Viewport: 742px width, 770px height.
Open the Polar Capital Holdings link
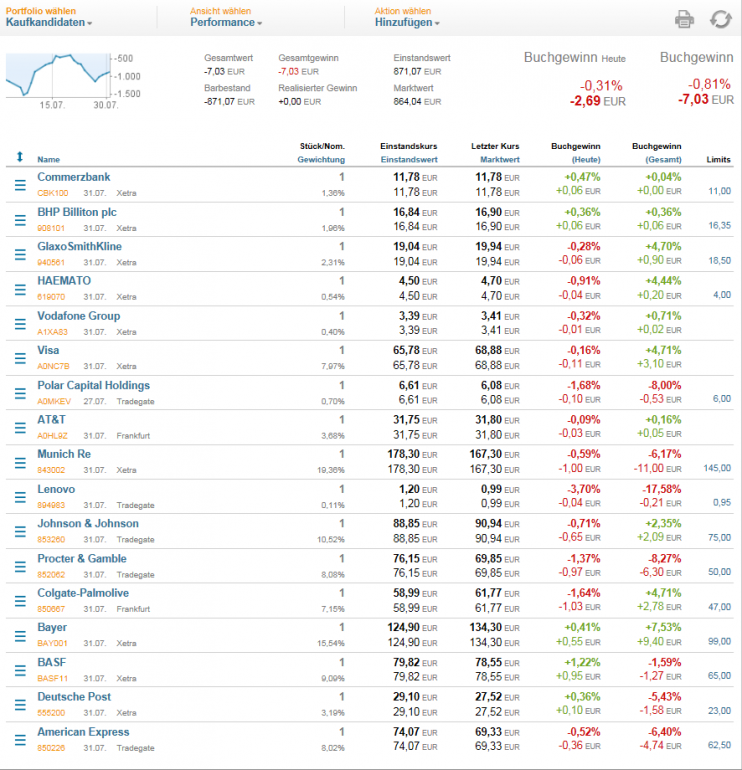tap(93, 385)
